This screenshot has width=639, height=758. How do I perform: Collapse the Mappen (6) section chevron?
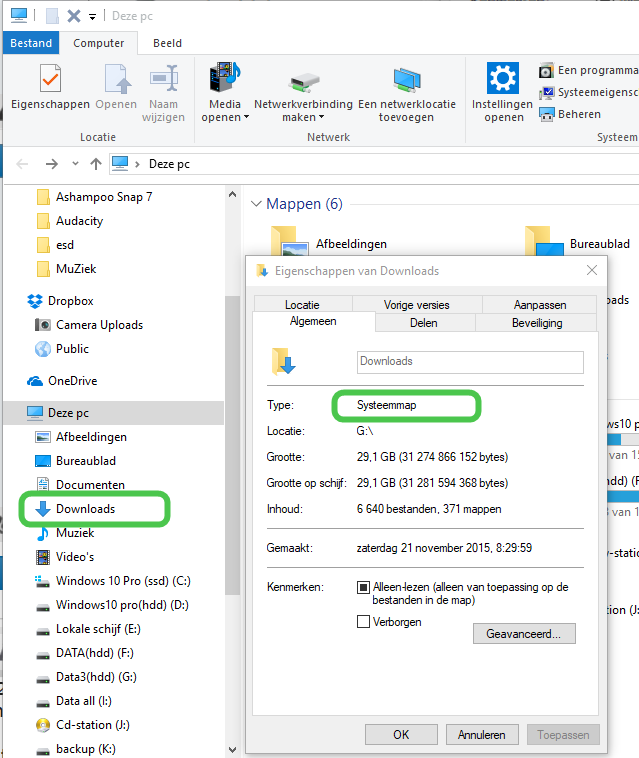point(256,204)
